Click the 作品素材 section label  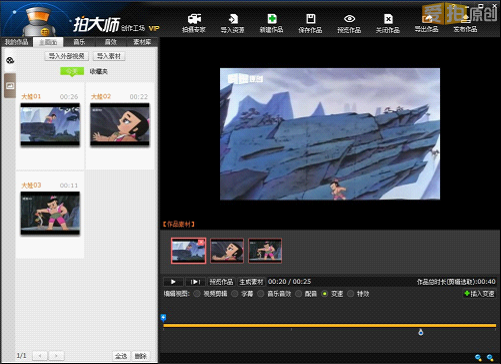[179, 224]
